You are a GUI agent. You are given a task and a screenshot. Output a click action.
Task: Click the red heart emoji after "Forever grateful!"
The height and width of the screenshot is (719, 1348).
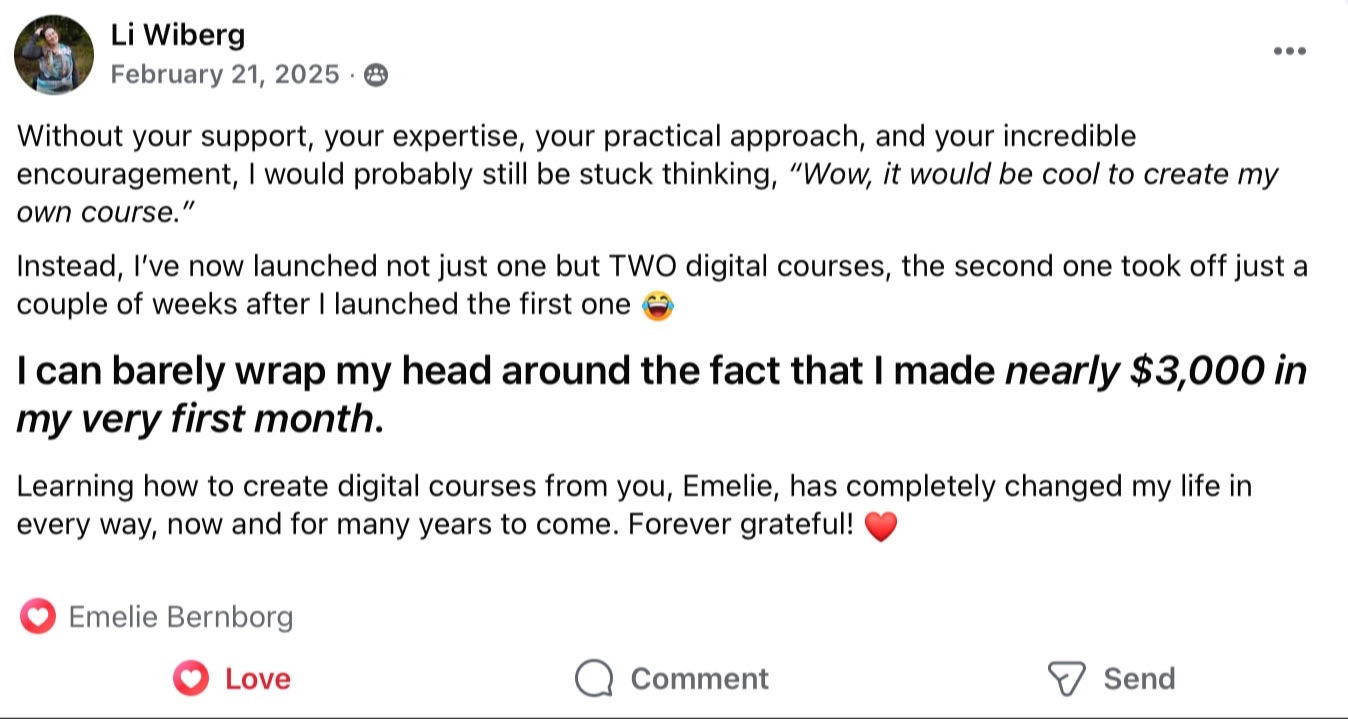pyautogui.click(x=880, y=525)
